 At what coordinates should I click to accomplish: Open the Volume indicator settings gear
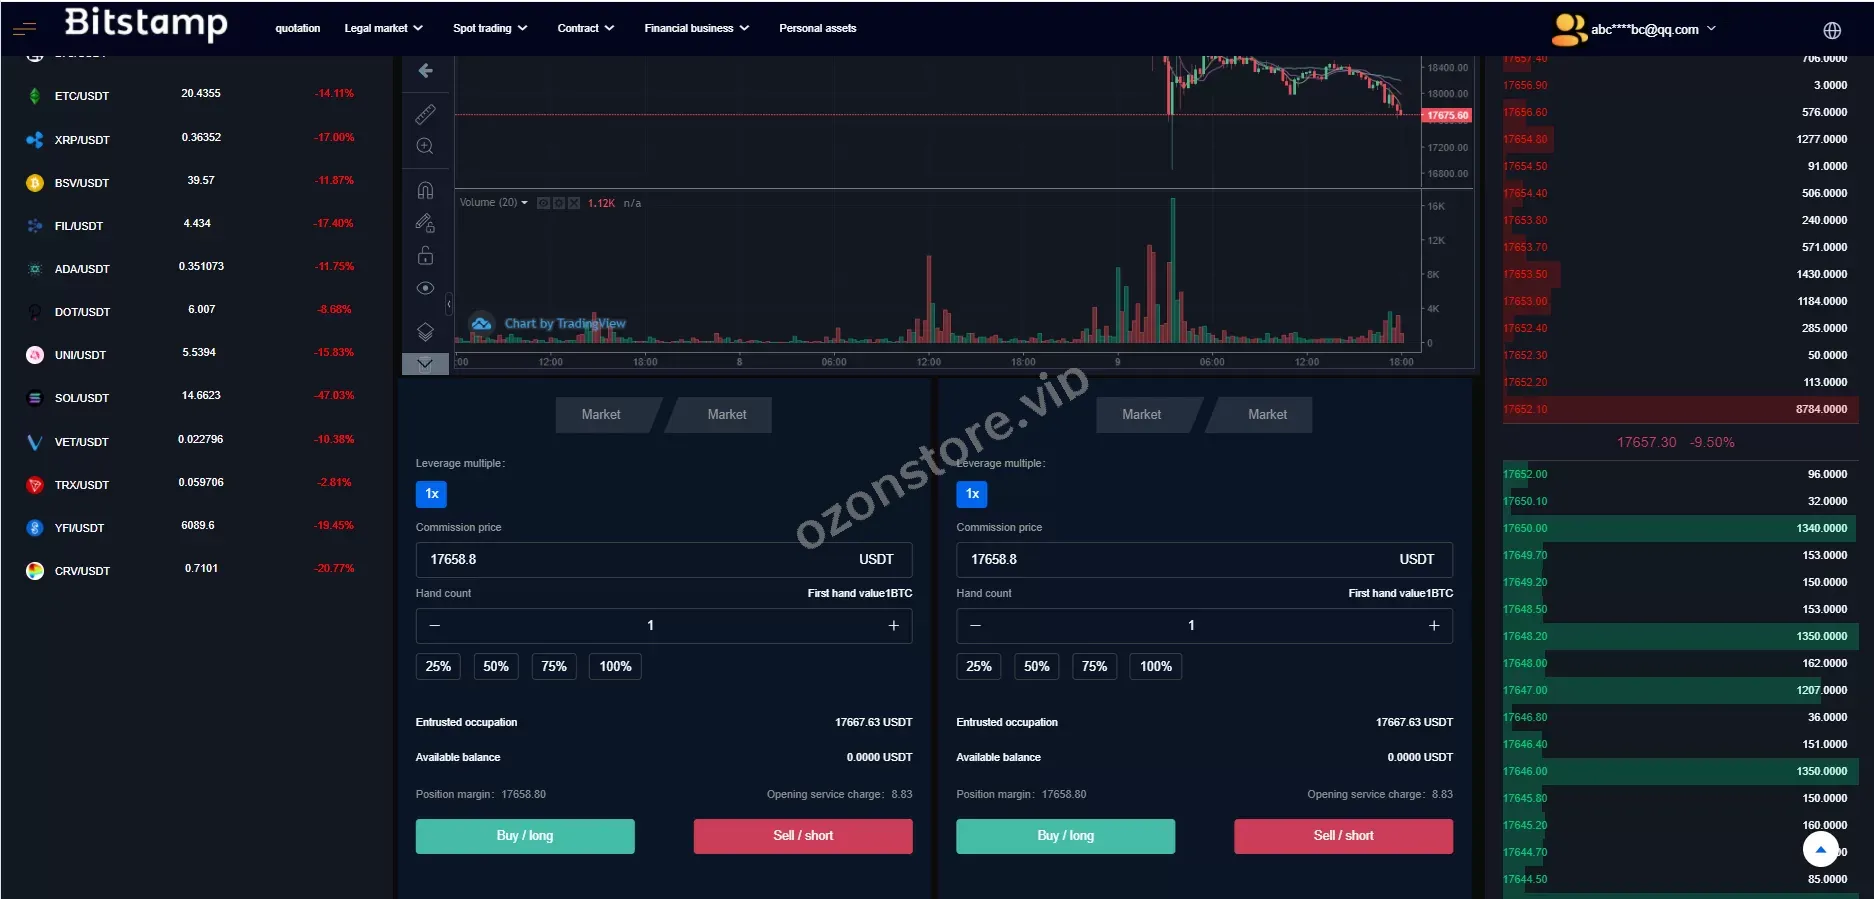558,203
